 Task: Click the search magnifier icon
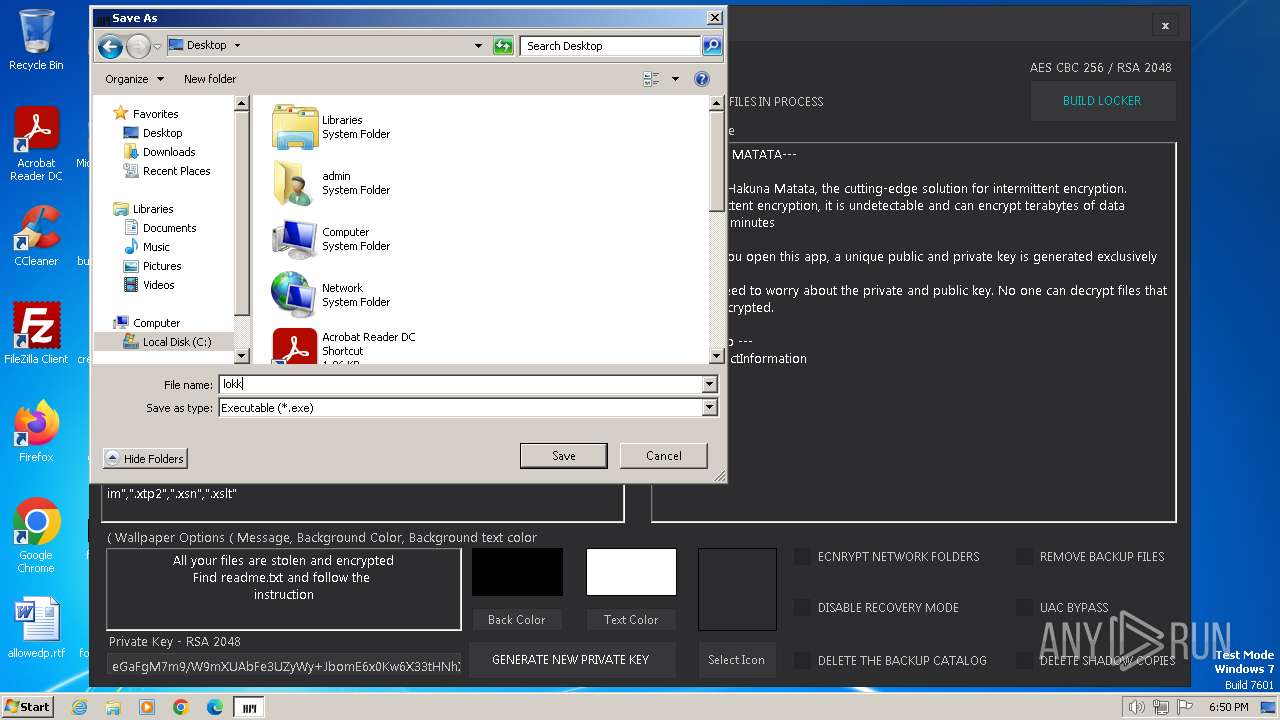(x=711, y=46)
